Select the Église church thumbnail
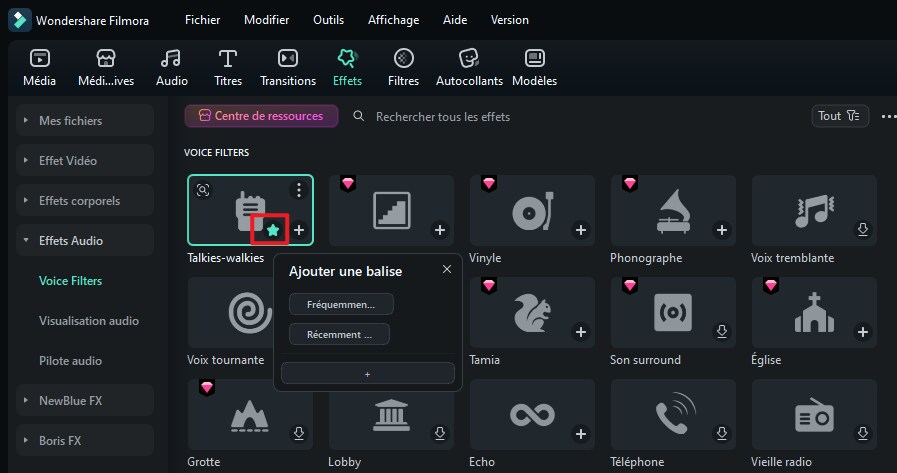Screen dimensions: 897x473 [x=814, y=312]
